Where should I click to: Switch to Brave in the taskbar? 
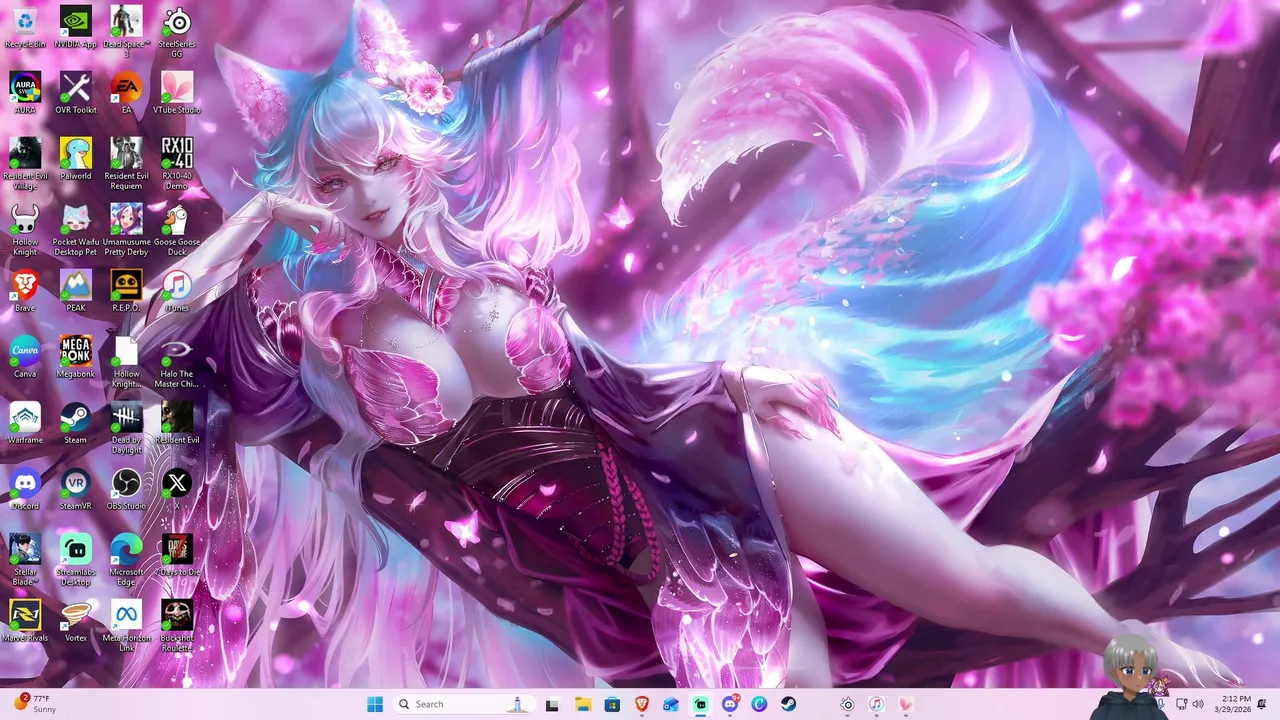(x=641, y=704)
